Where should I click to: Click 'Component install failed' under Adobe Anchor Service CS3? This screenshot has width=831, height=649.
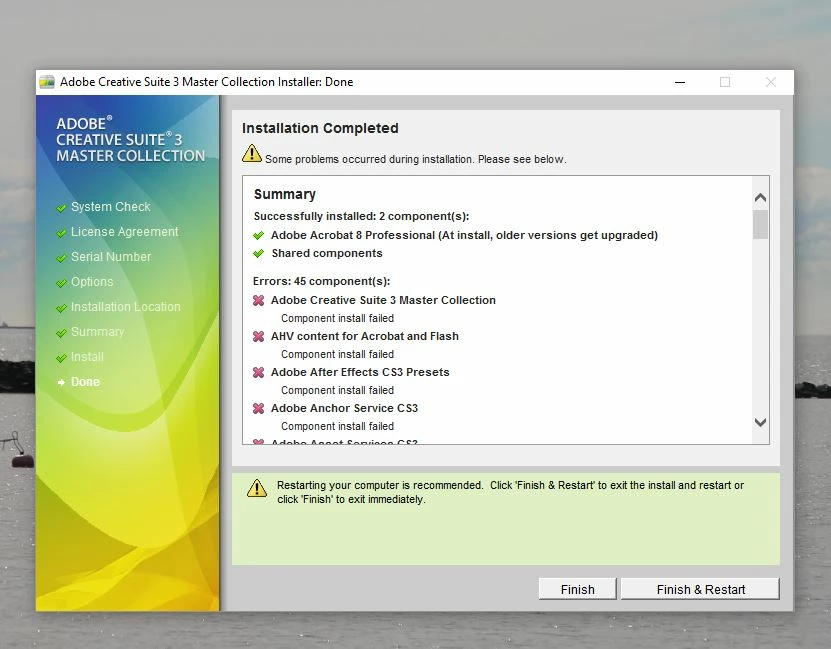[x=338, y=426]
